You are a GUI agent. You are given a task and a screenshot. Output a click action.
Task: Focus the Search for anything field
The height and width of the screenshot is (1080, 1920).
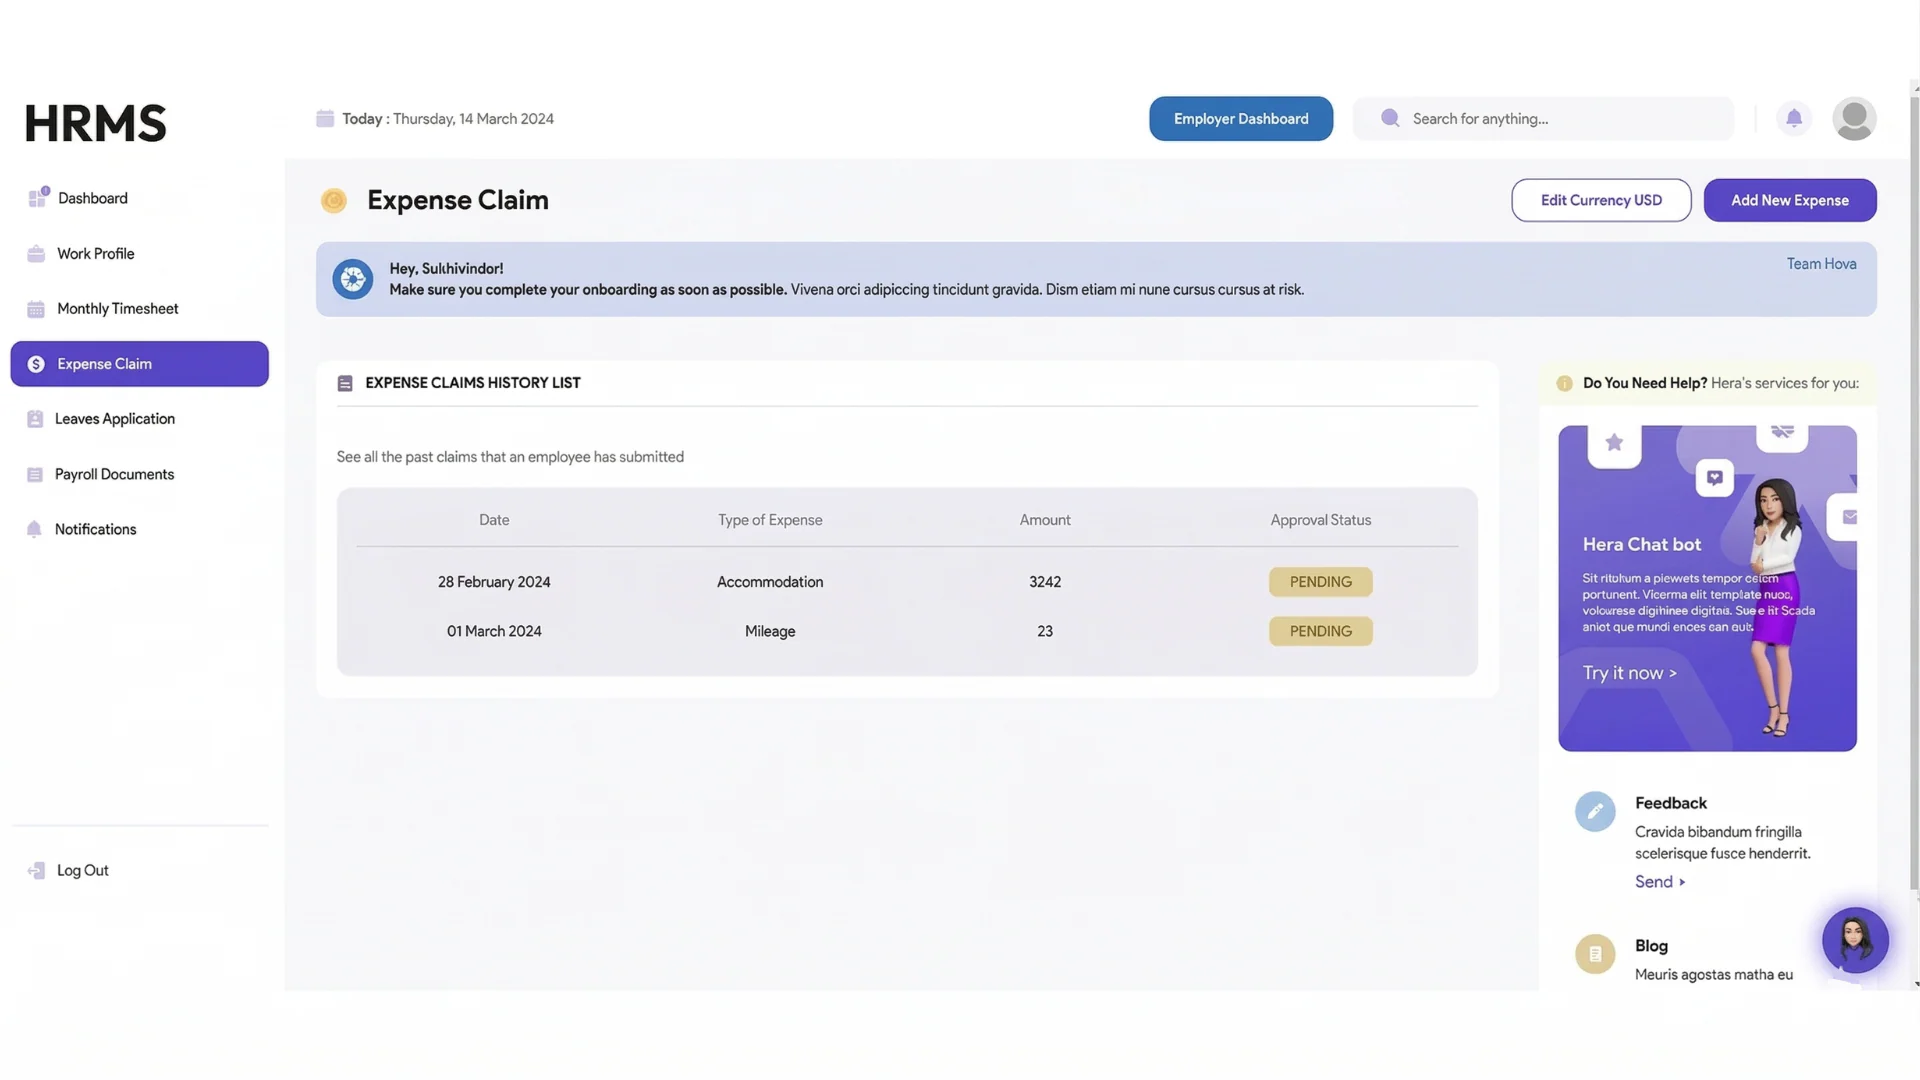click(1543, 118)
